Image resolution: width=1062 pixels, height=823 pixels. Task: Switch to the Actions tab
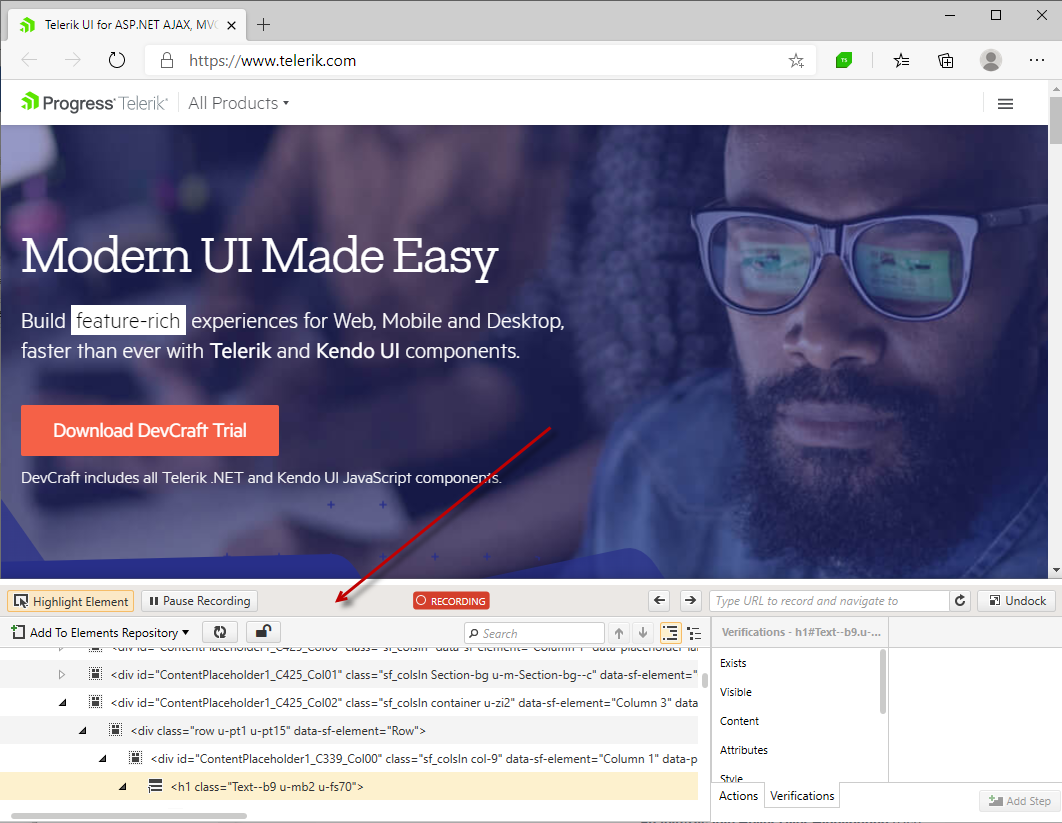tap(738, 796)
